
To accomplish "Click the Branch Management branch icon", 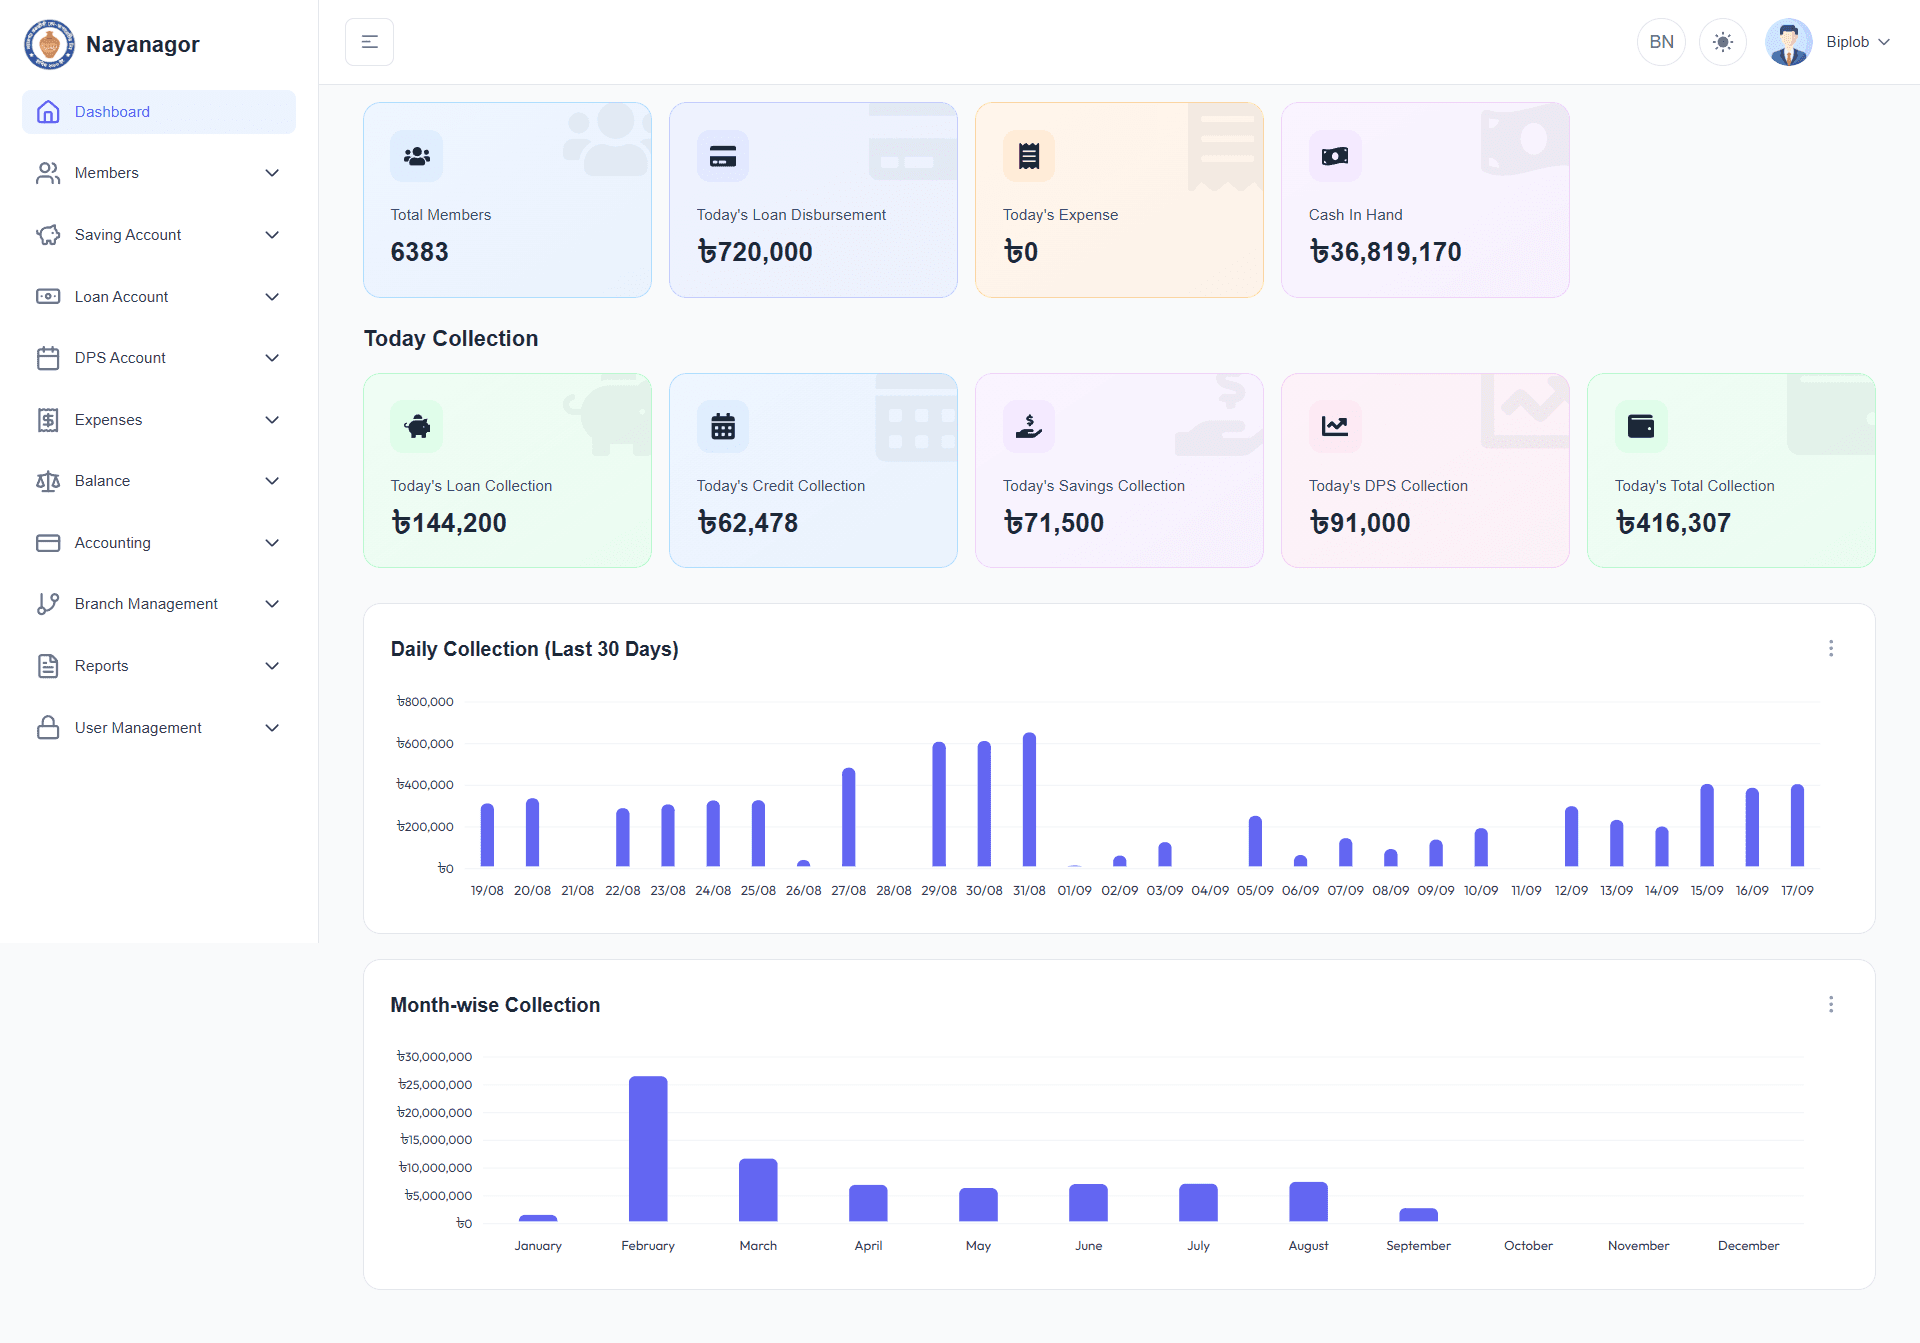I will point(48,604).
